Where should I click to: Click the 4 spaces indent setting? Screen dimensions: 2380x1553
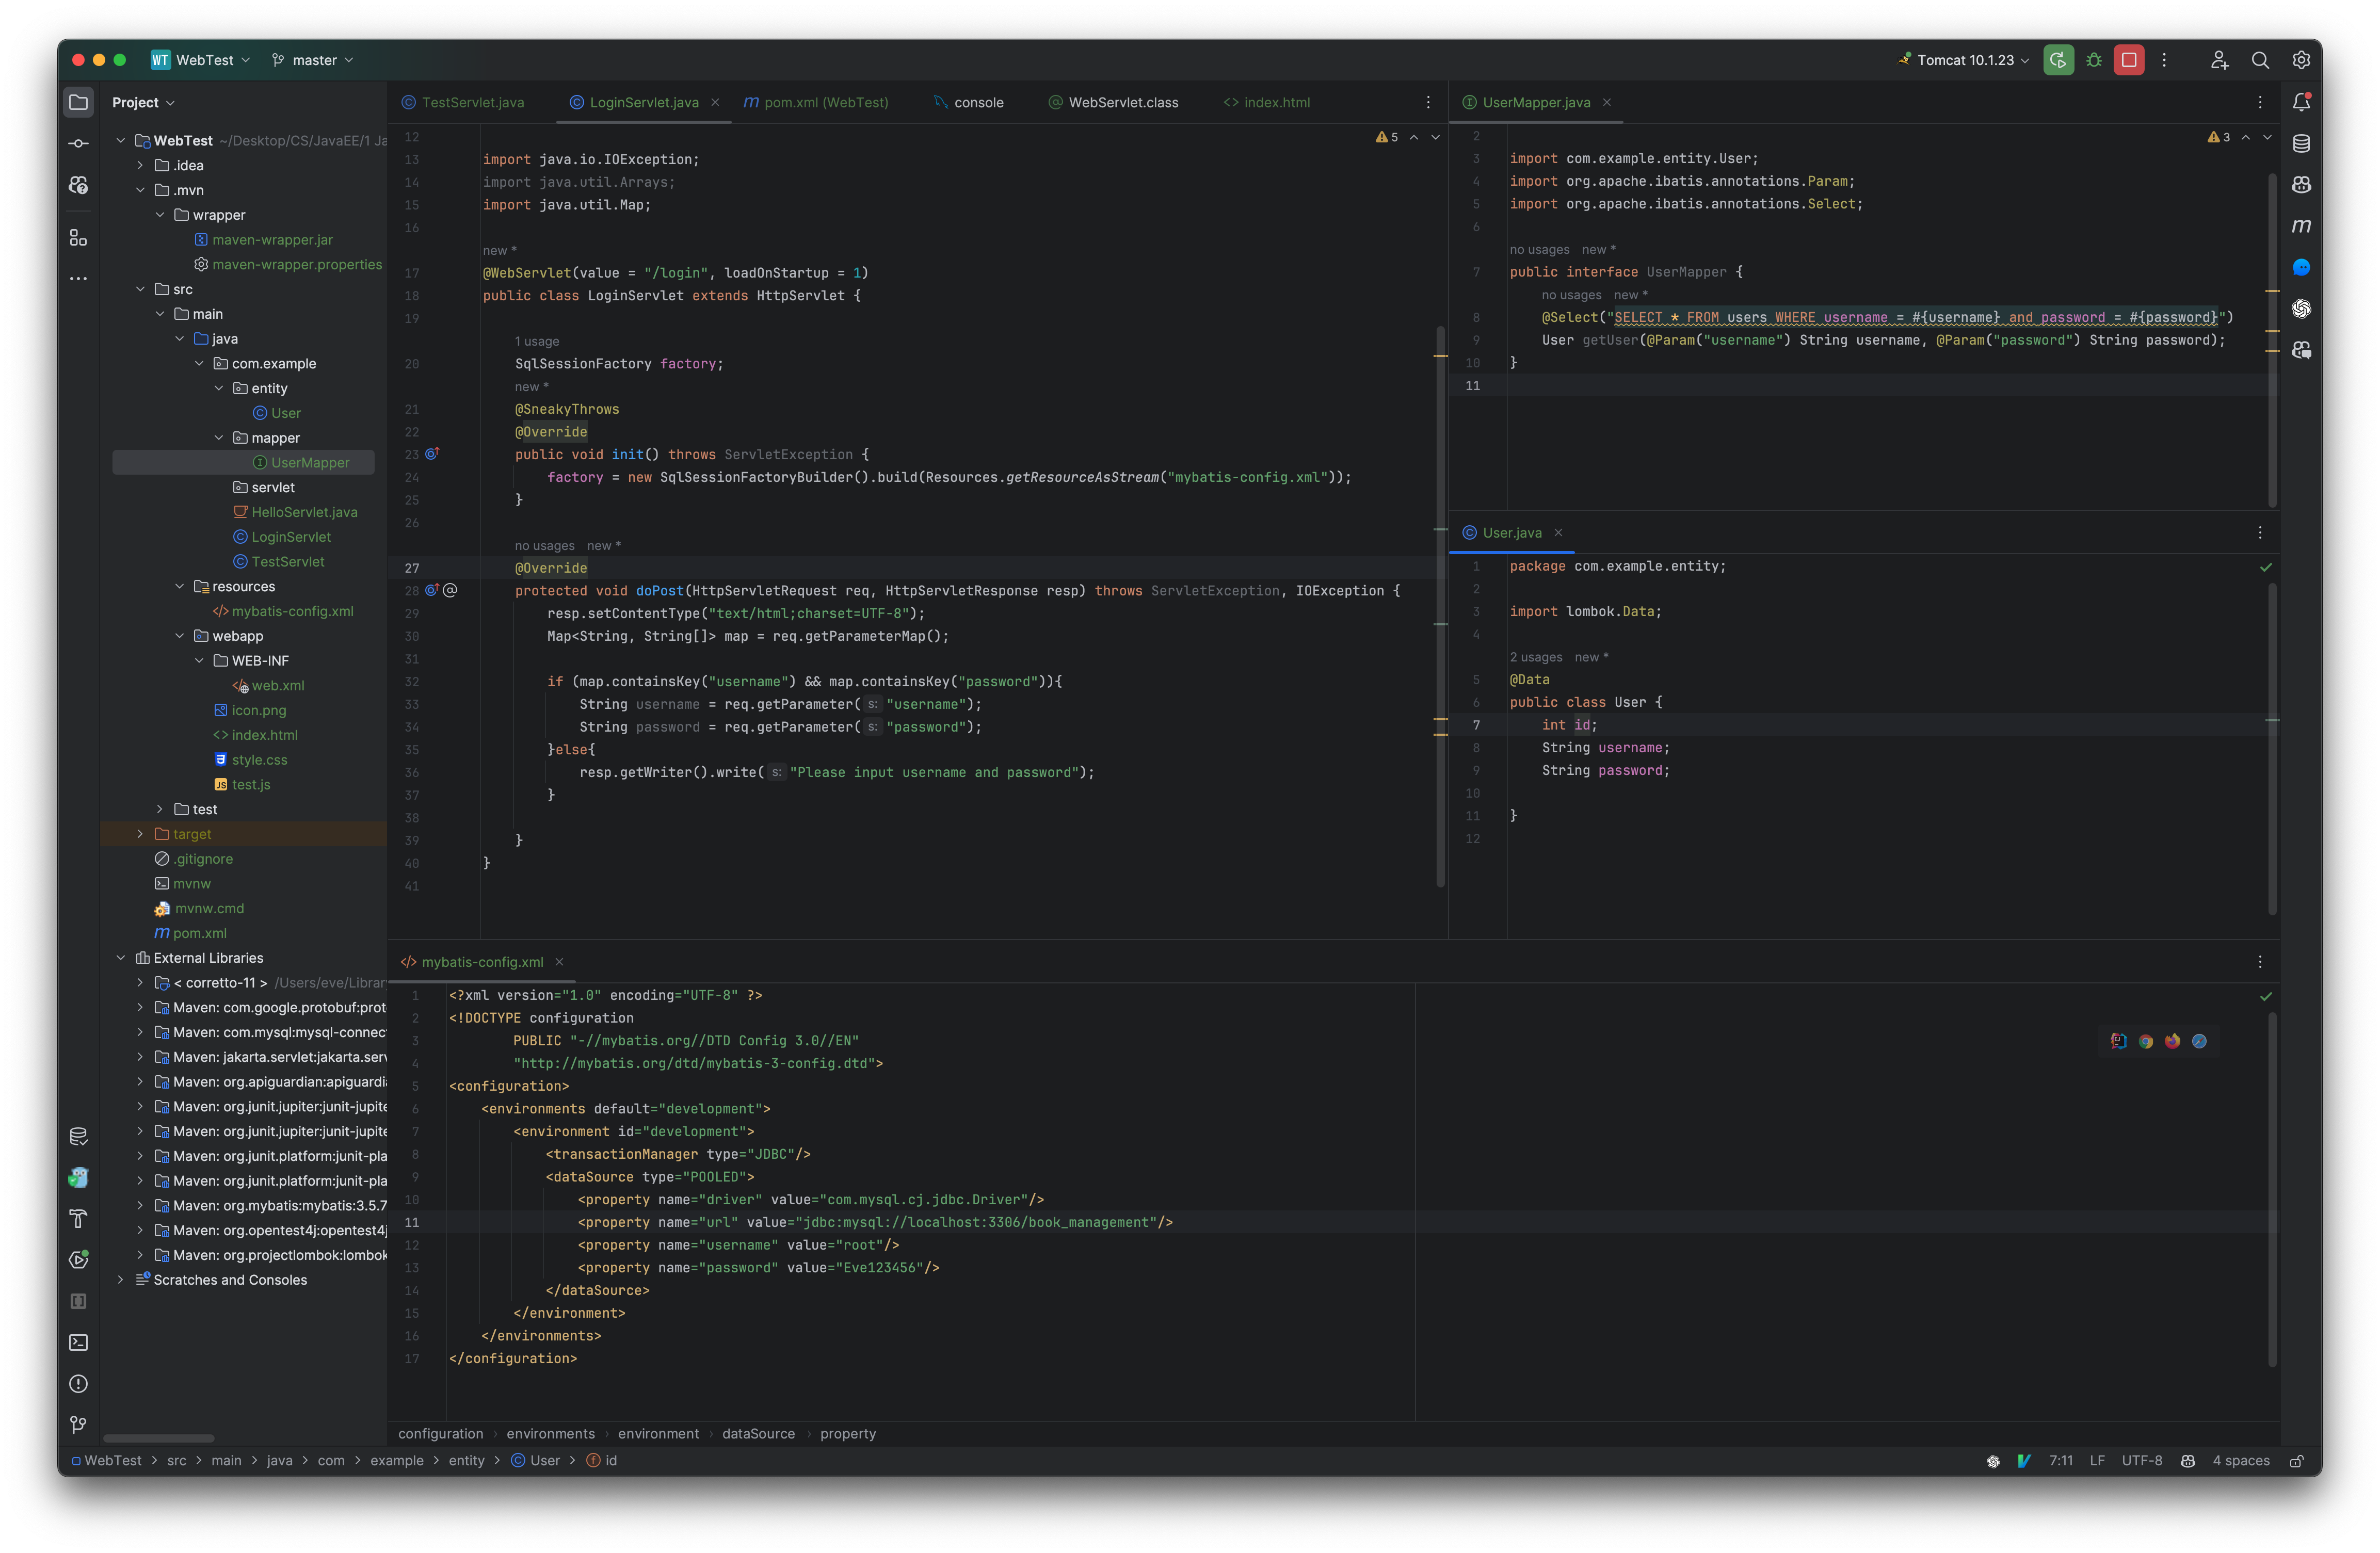tap(2240, 1461)
